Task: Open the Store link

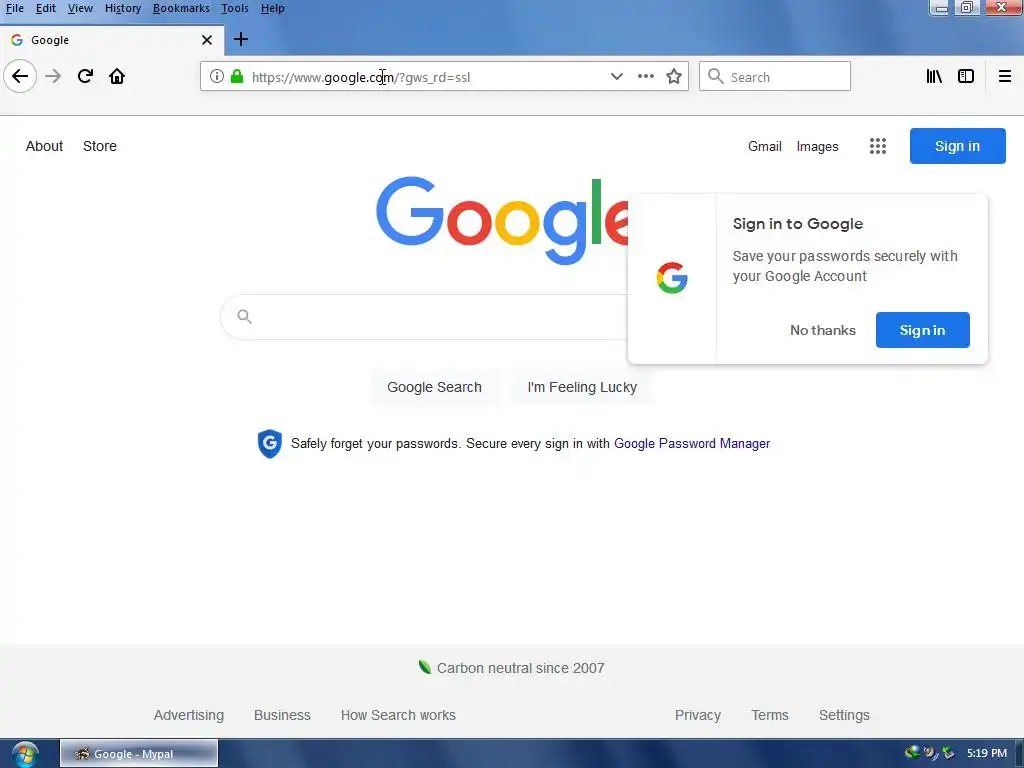Action: coord(100,146)
